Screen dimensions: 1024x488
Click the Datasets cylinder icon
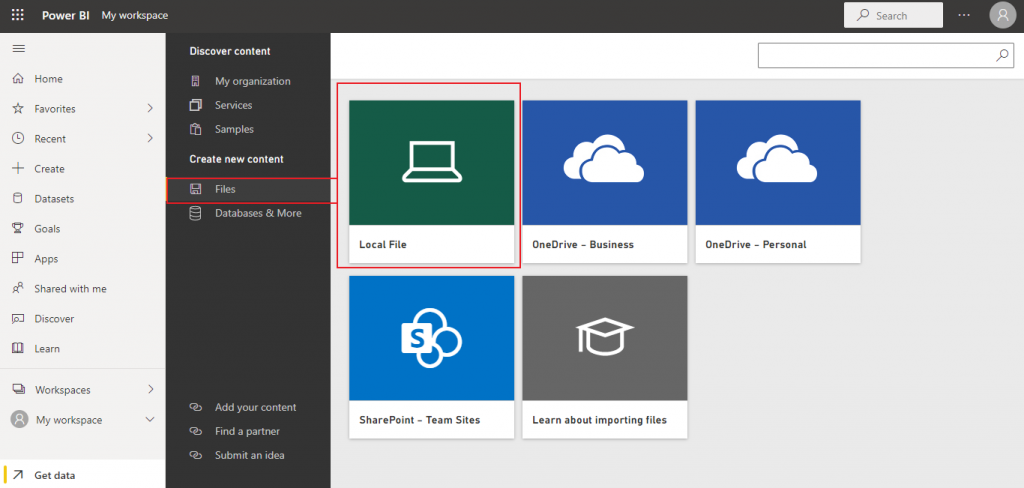click(x=18, y=199)
